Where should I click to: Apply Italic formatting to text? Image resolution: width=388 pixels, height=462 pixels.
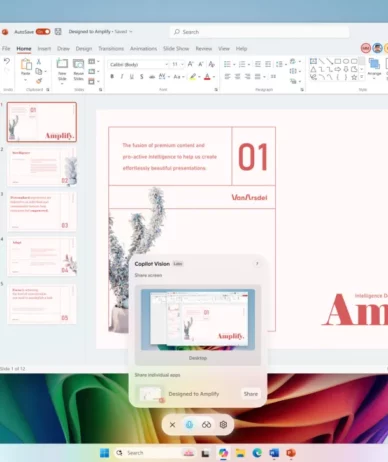pos(122,77)
